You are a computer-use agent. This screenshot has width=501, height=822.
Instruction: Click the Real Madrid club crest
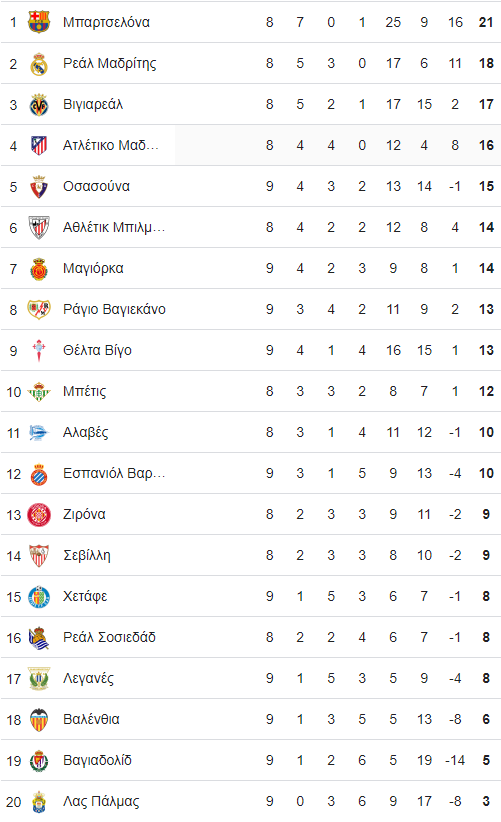coord(39,63)
